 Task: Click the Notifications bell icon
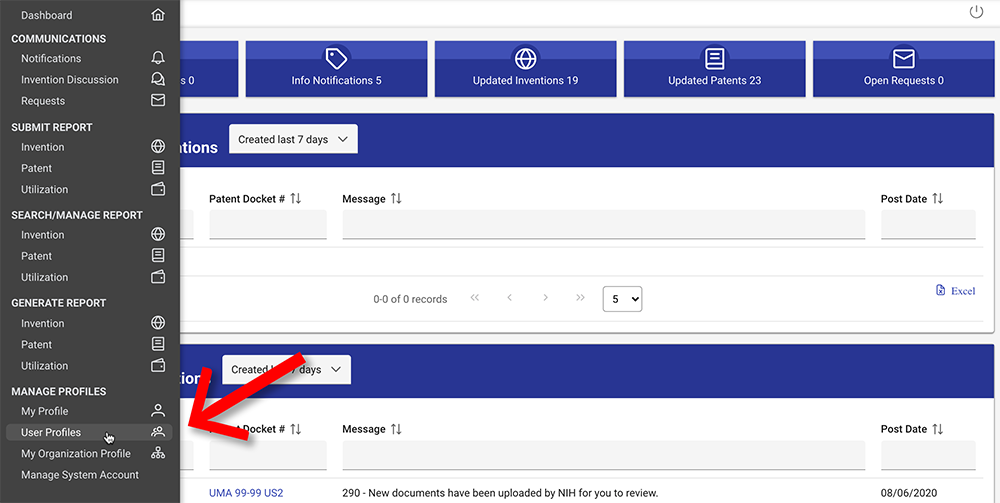tap(157, 59)
